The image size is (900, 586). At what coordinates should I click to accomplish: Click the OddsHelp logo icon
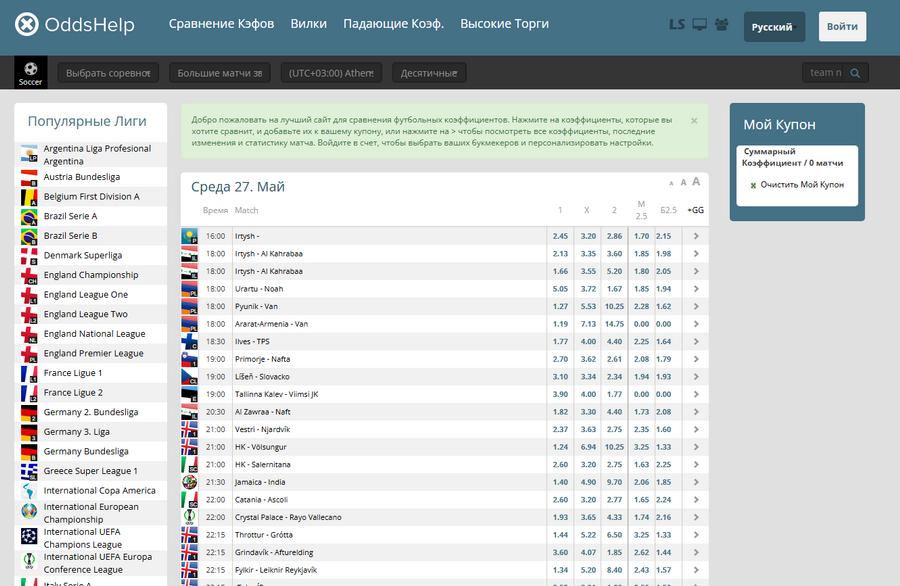pos(26,24)
